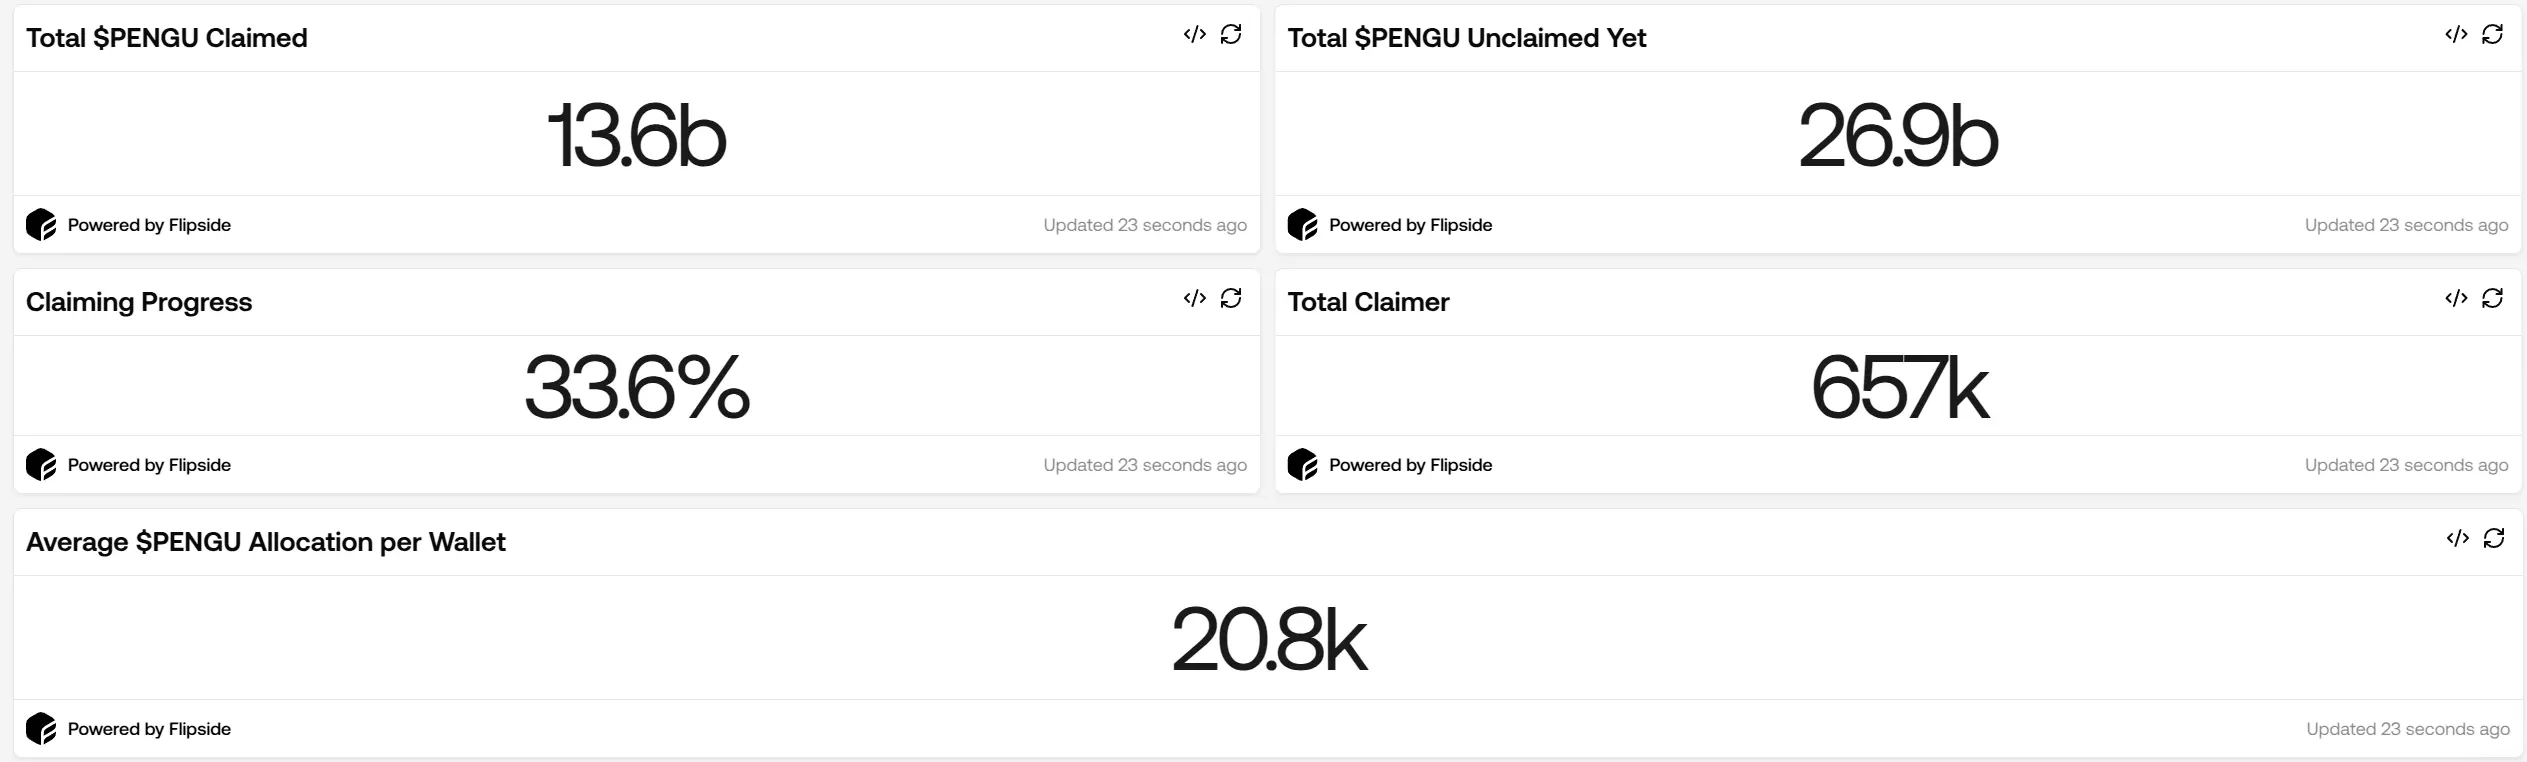View embed code for Total $PENGU Unclaimed Yet
The height and width of the screenshot is (762, 2527).
coord(2456,35)
